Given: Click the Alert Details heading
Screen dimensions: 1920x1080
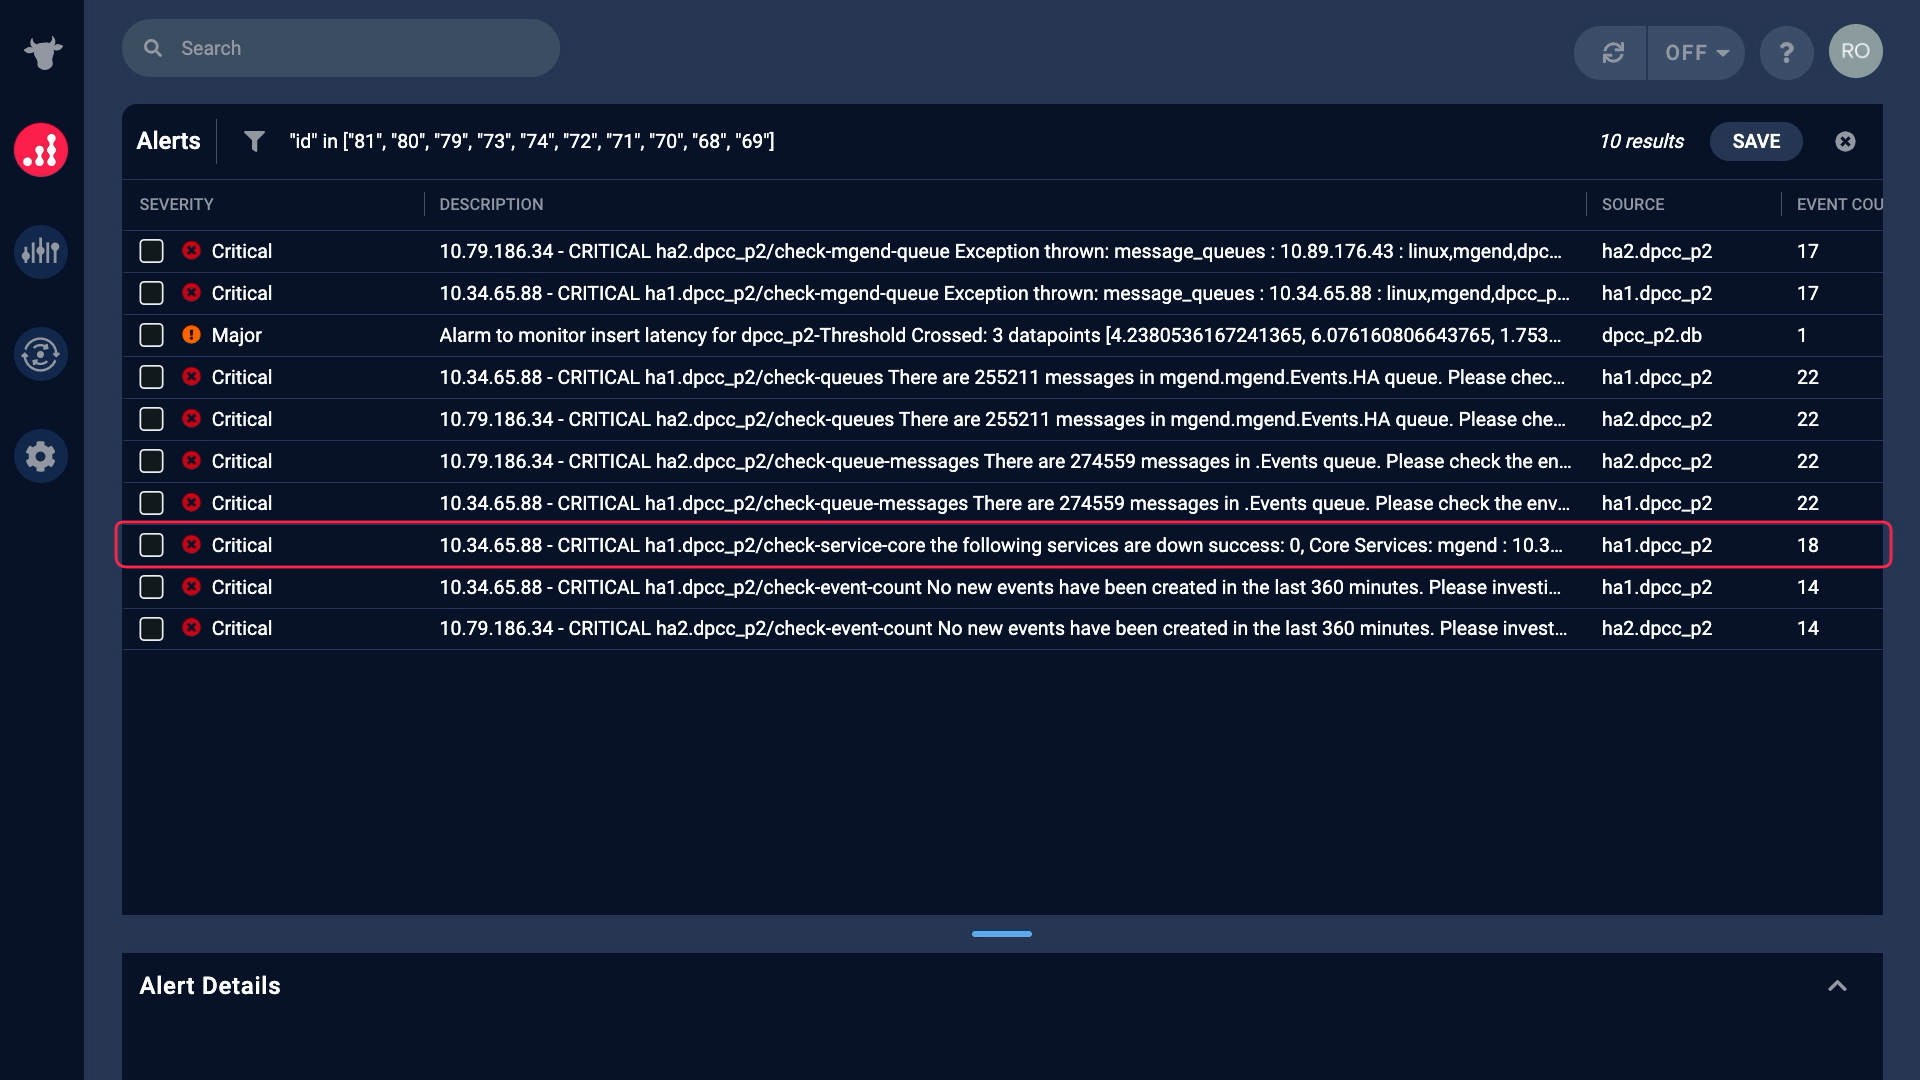Looking at the screenshot, I should pos(210,986).
